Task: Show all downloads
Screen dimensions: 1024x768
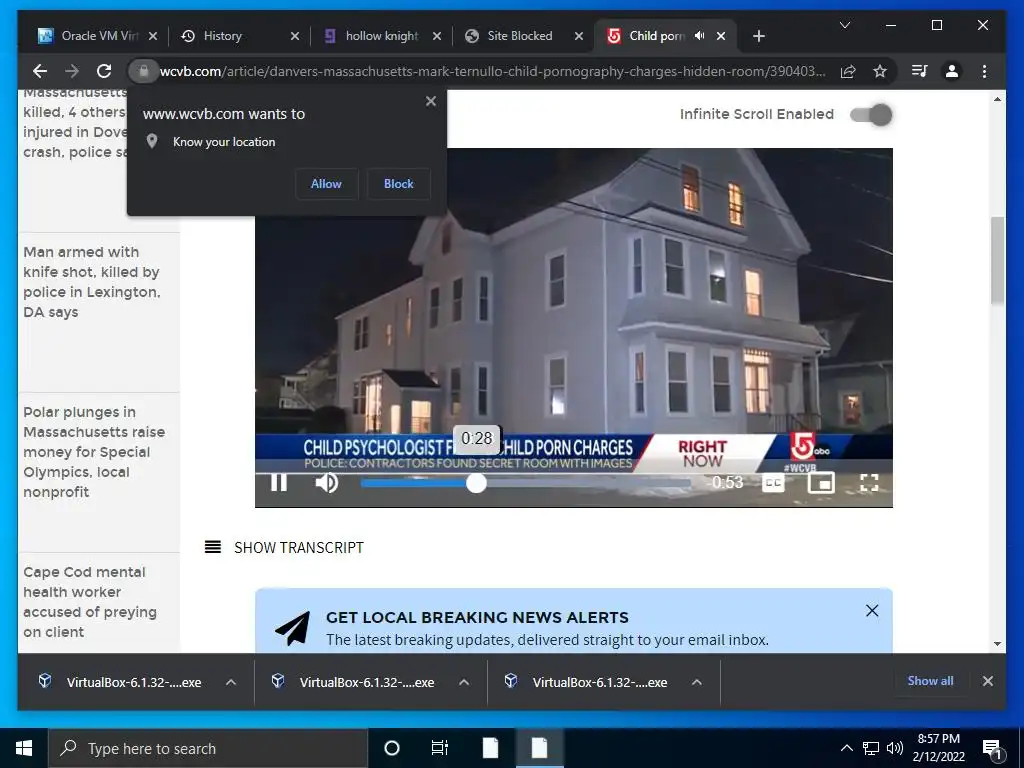Action: [x=930, y=680]
